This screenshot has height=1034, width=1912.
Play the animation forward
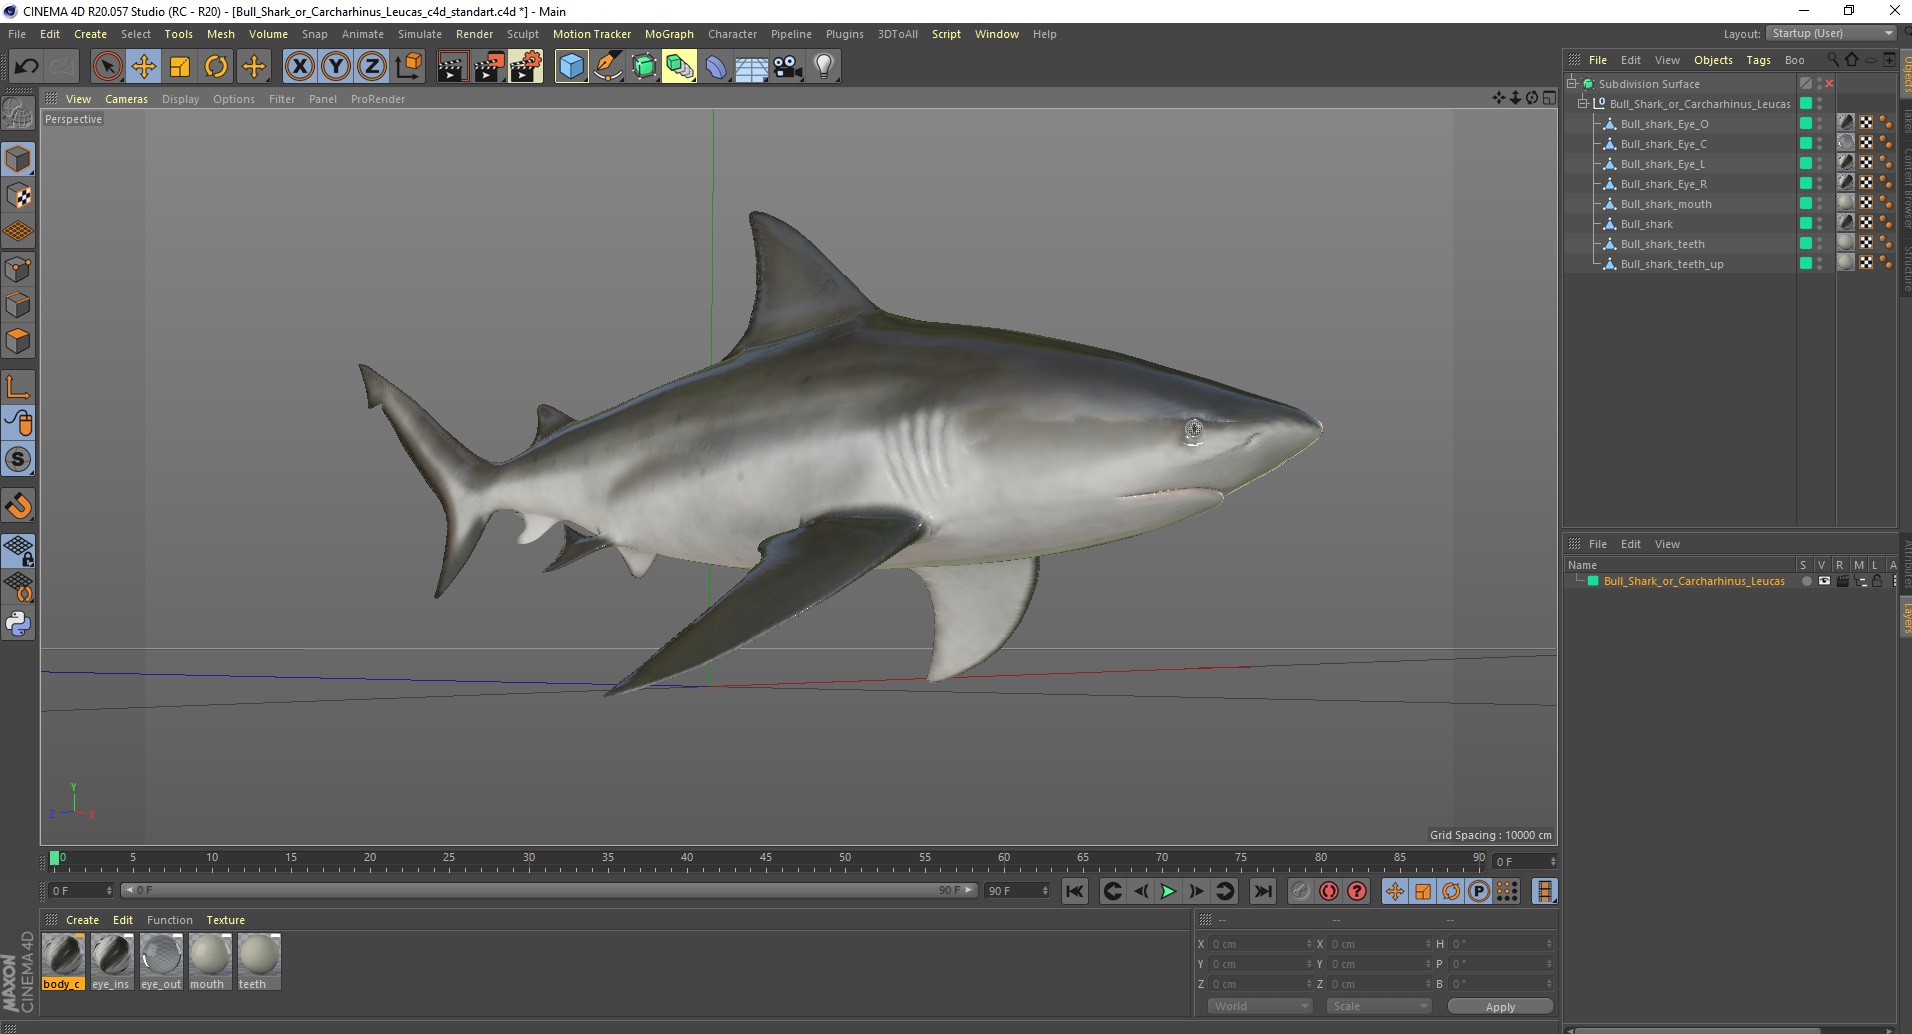(1168, 891)
